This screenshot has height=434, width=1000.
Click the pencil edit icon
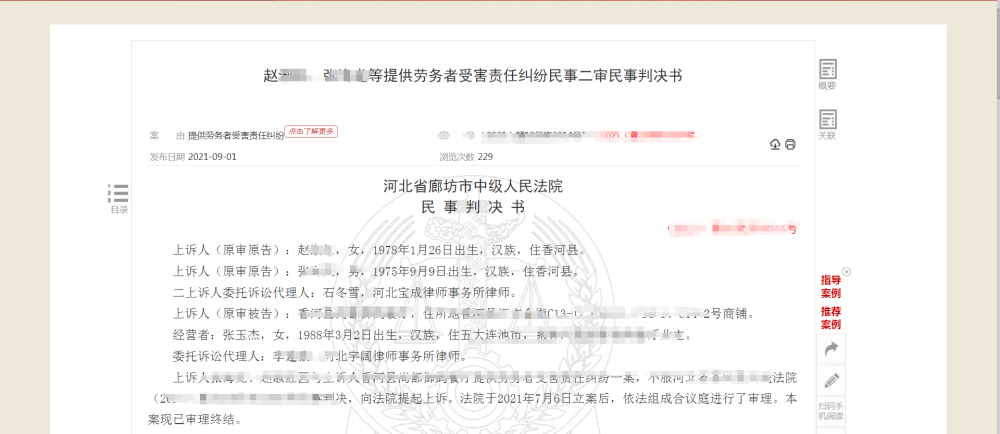pos(831,380)
